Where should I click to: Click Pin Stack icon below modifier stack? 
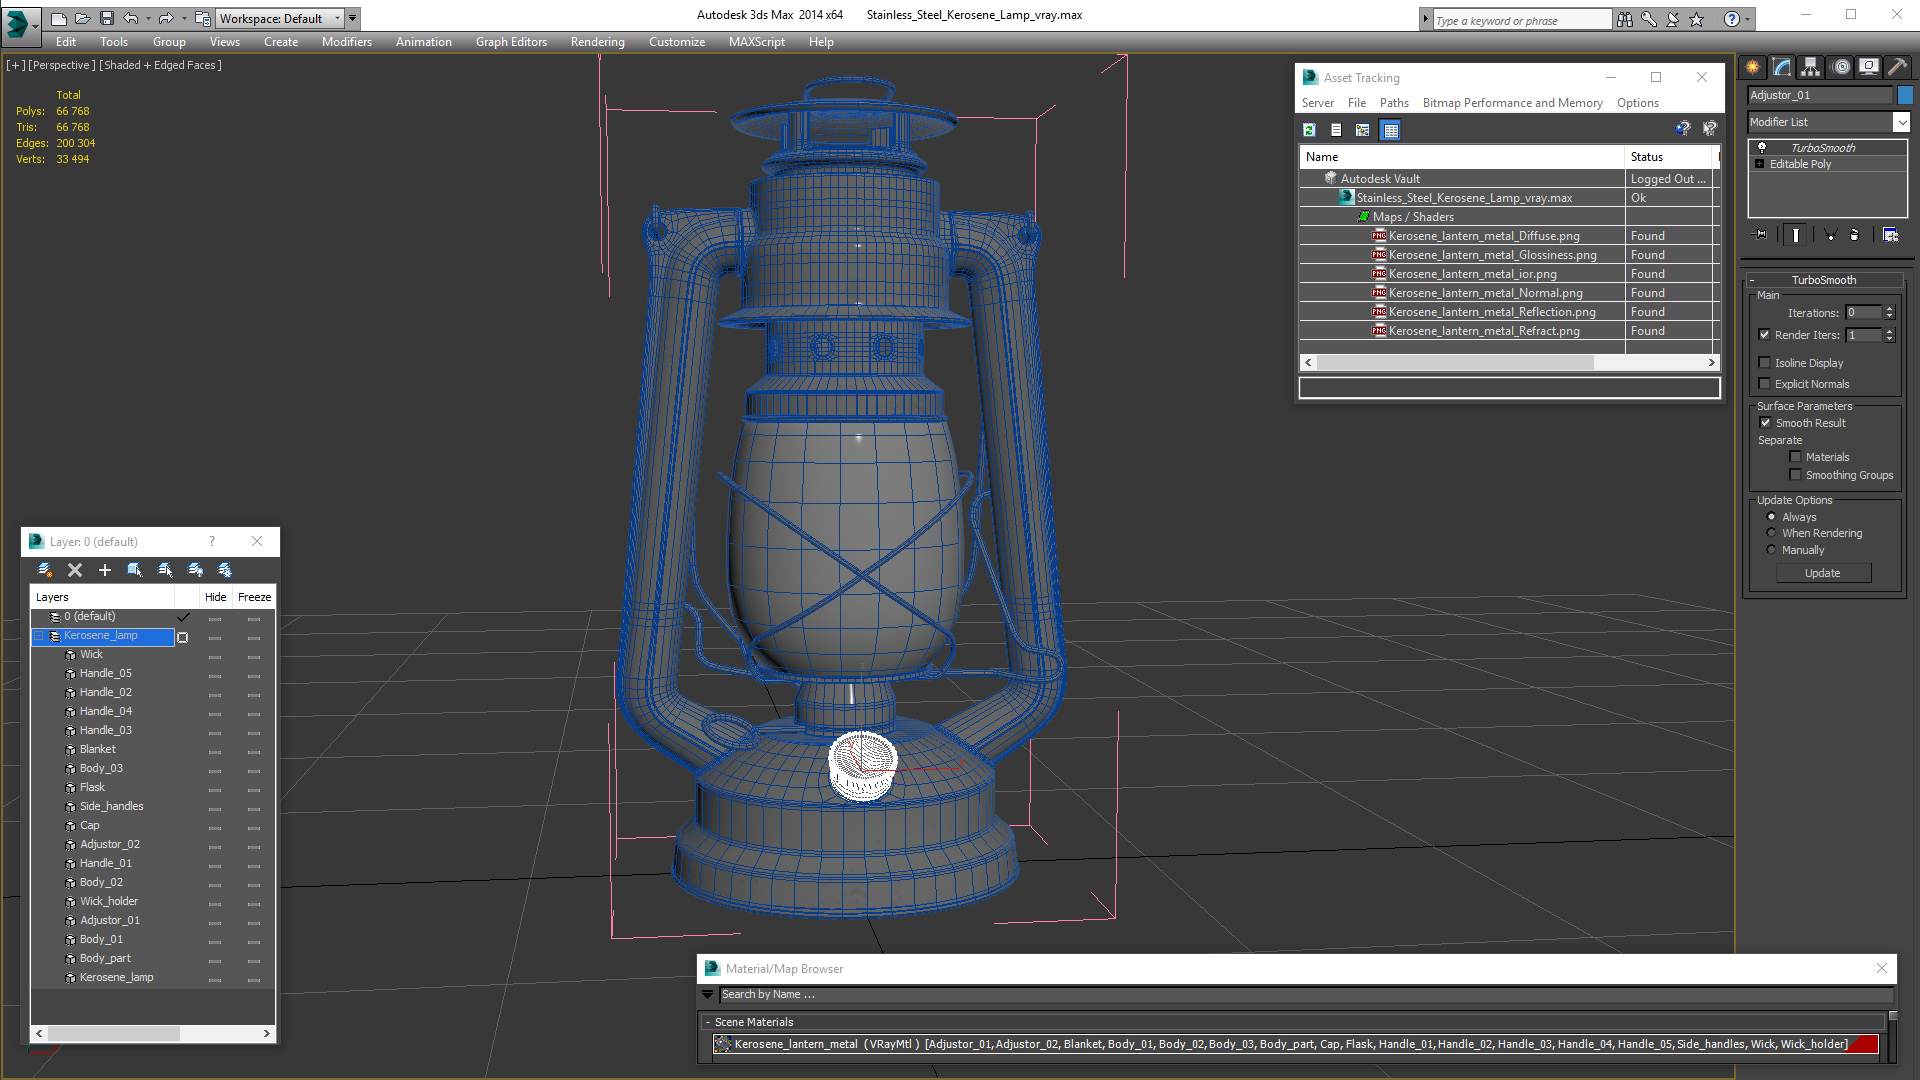[x=1761, y=235]
